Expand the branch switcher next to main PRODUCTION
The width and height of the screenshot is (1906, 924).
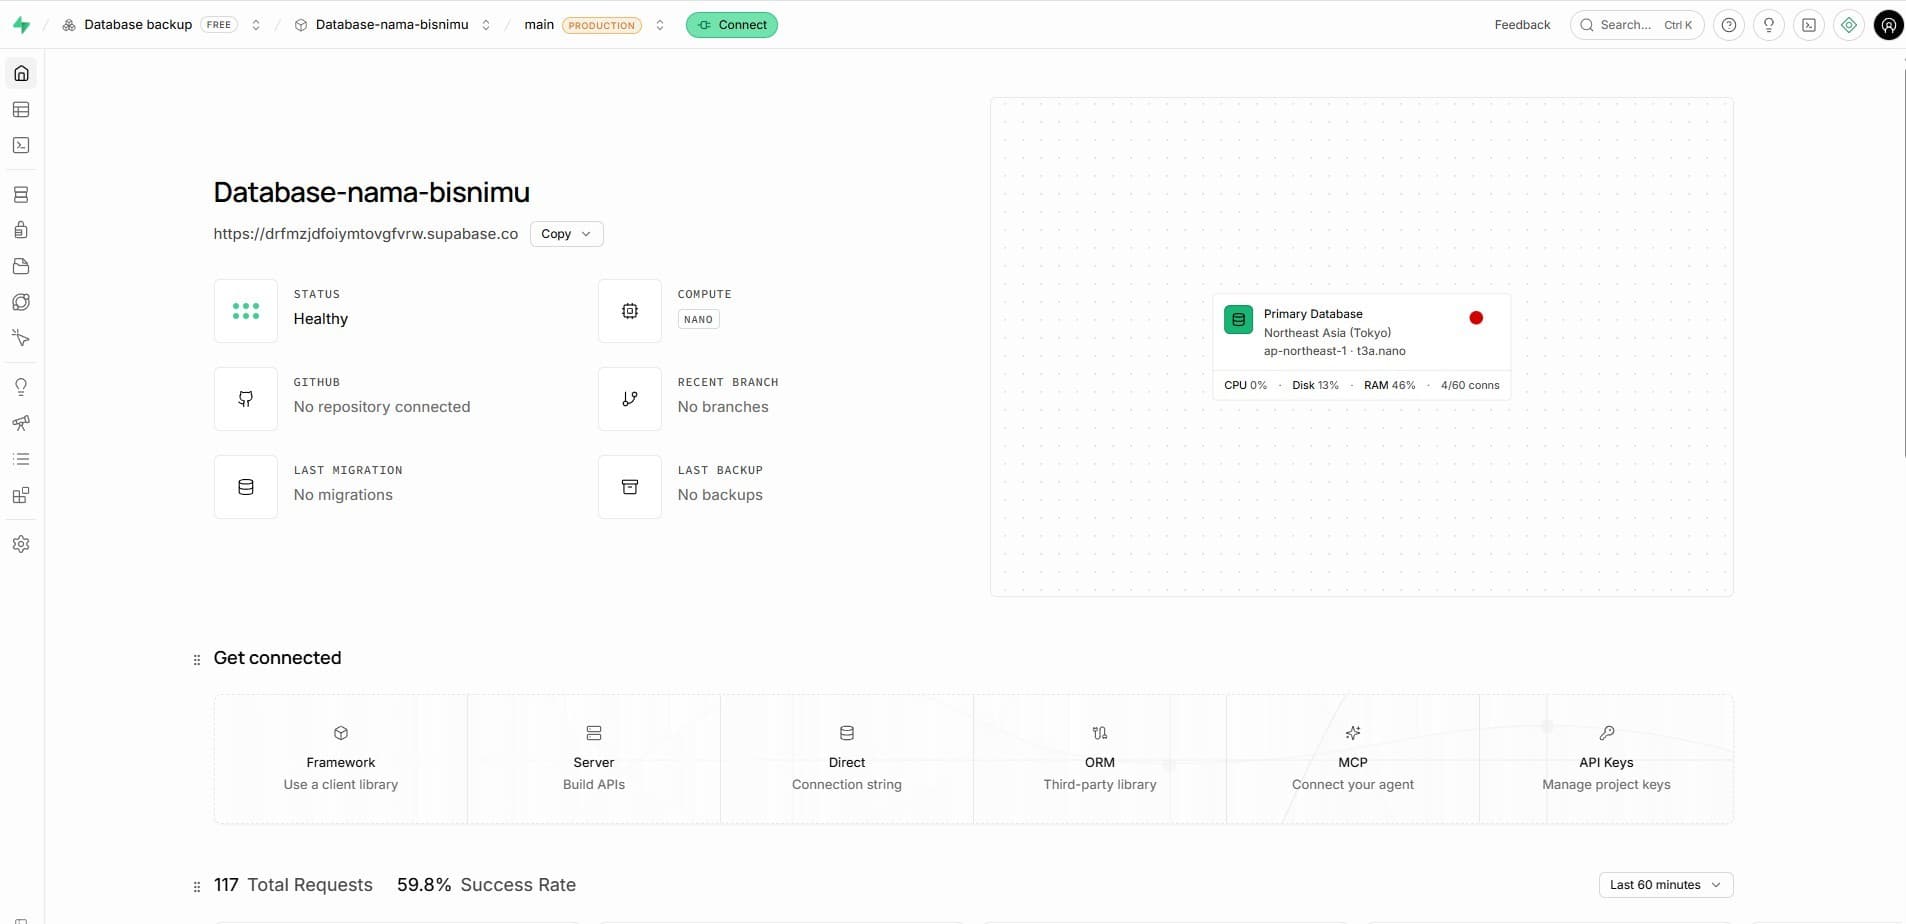tap(660, 25)
